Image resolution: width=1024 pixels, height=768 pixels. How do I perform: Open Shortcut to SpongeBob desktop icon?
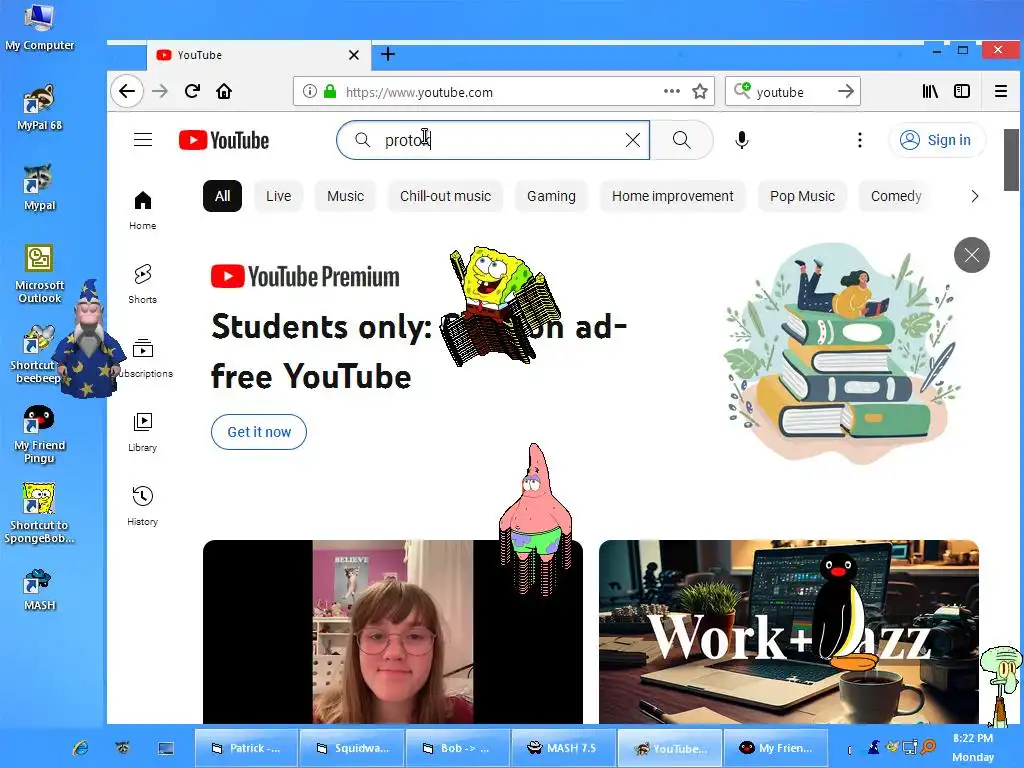(x=39, y=514)
